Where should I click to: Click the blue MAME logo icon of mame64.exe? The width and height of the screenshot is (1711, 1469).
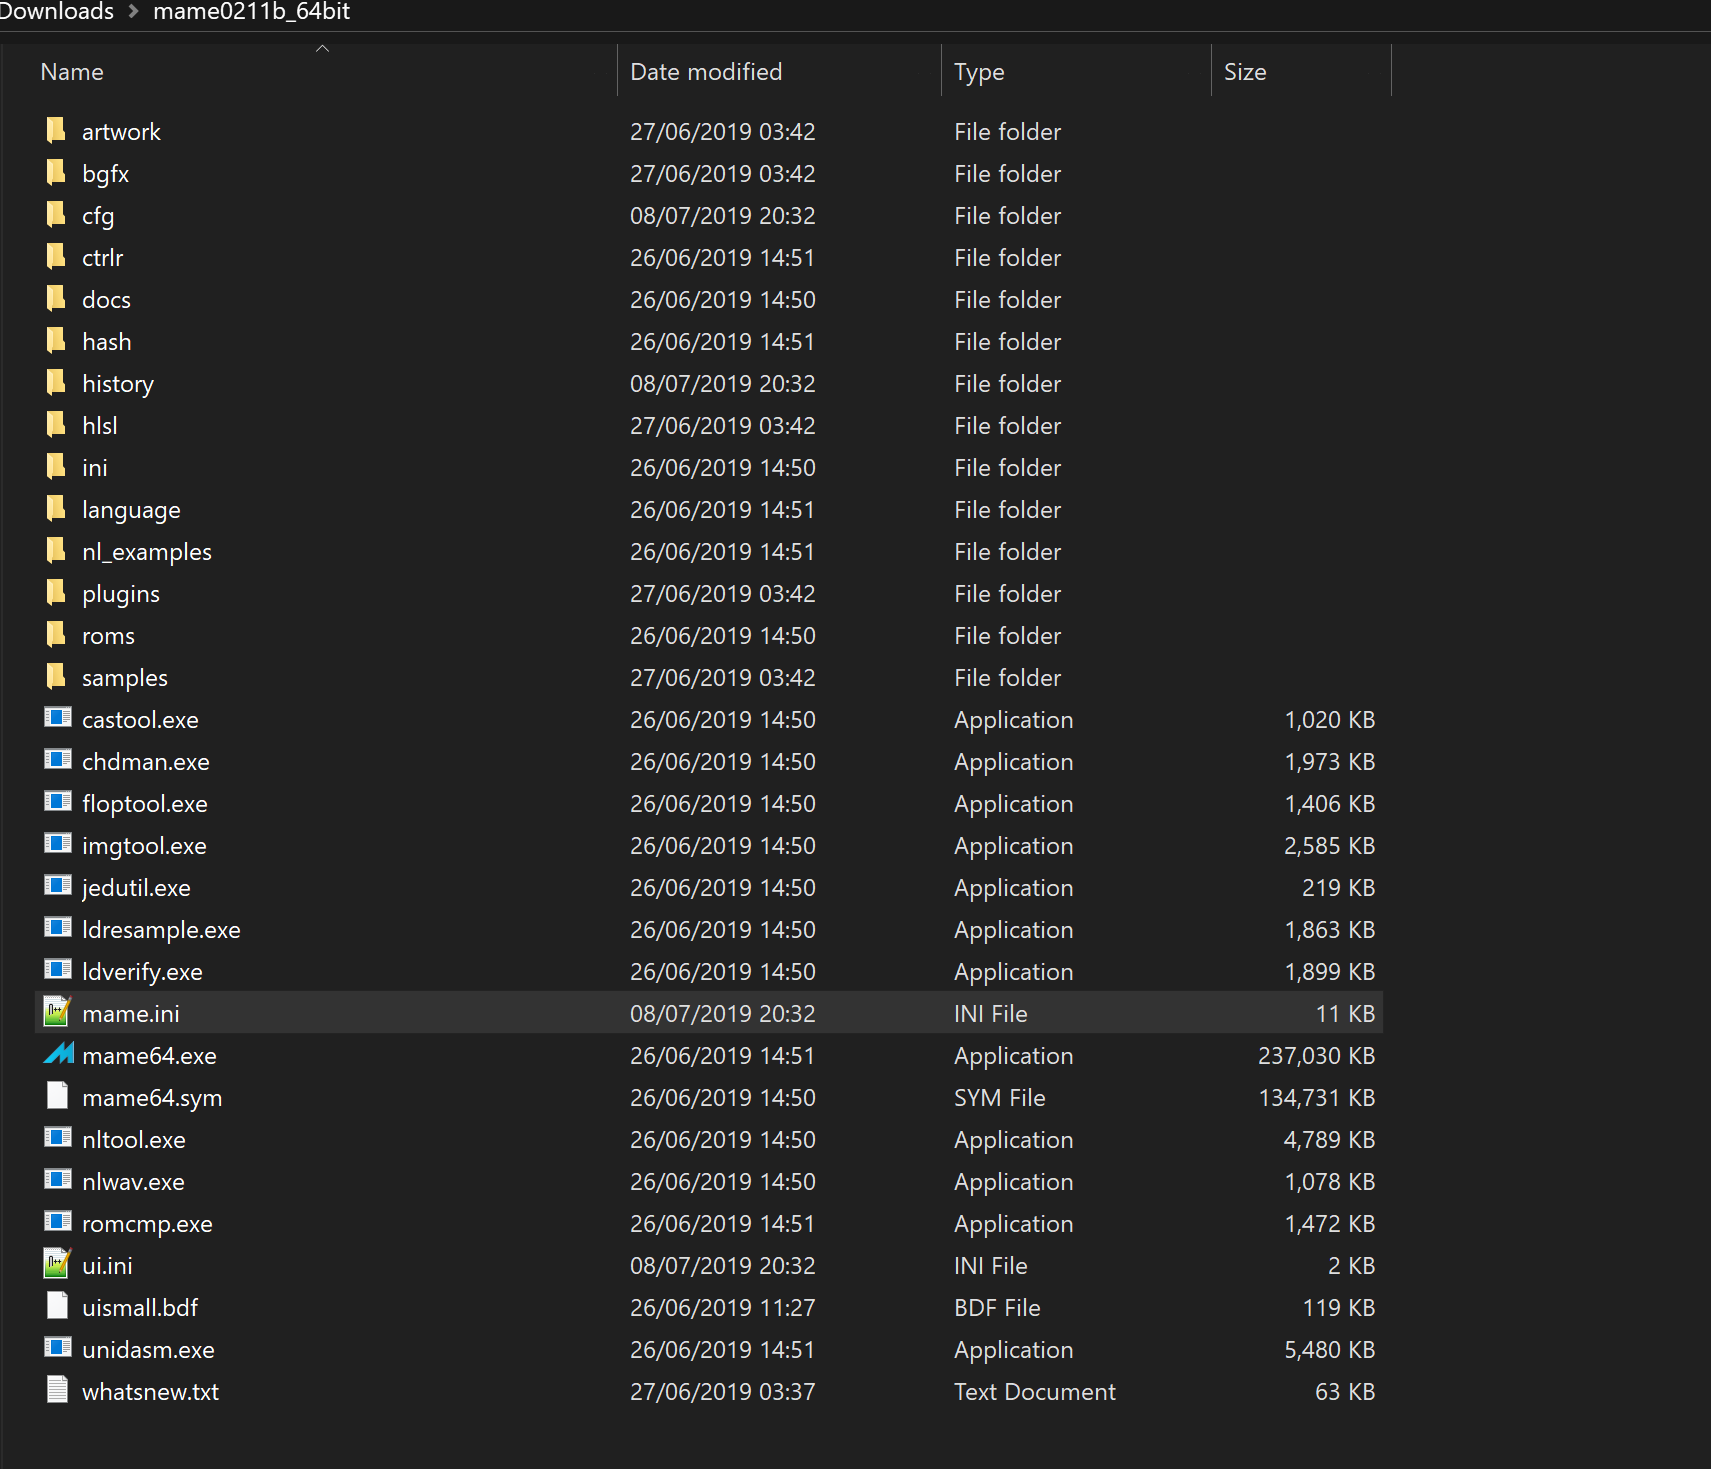pos(58,1053)
